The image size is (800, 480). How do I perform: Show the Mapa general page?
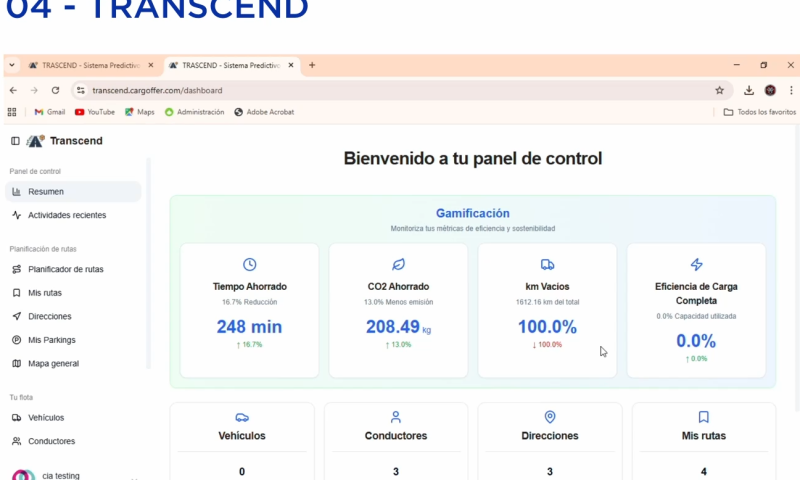pos(53,363)
